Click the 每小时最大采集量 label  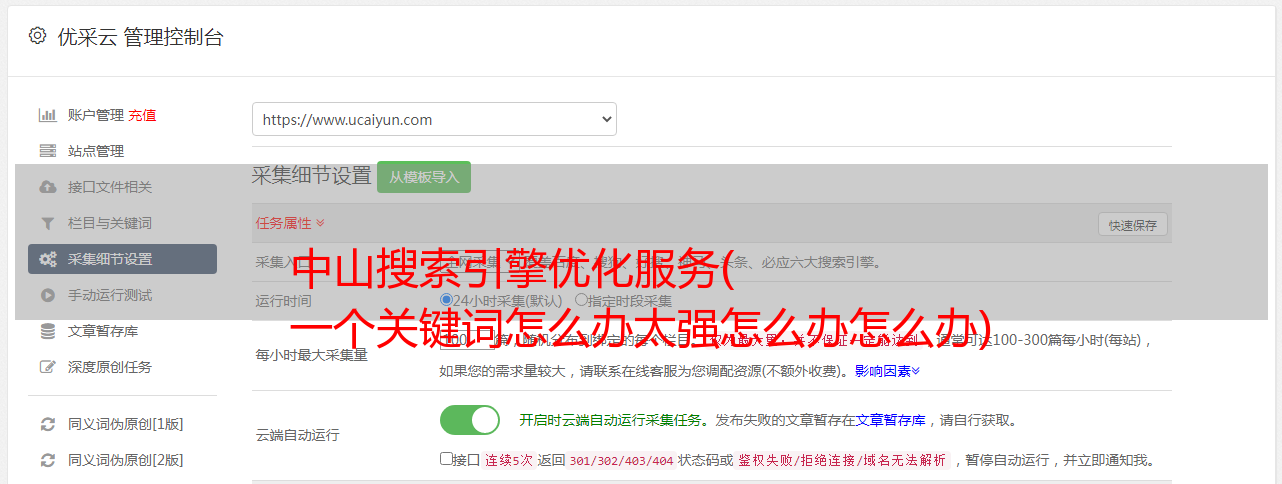pos(311,354)
